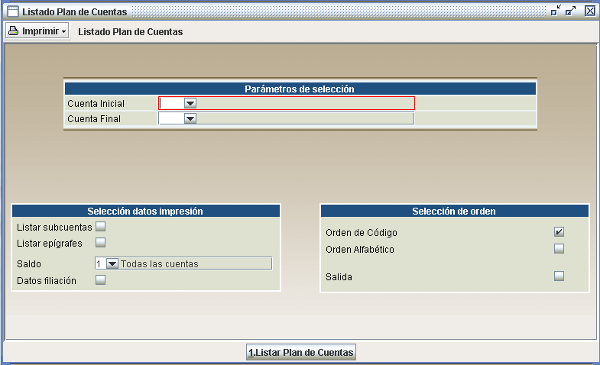Screen dimensions: 600x365
Task: Click the minimize window icon
Action: [556, 10]
